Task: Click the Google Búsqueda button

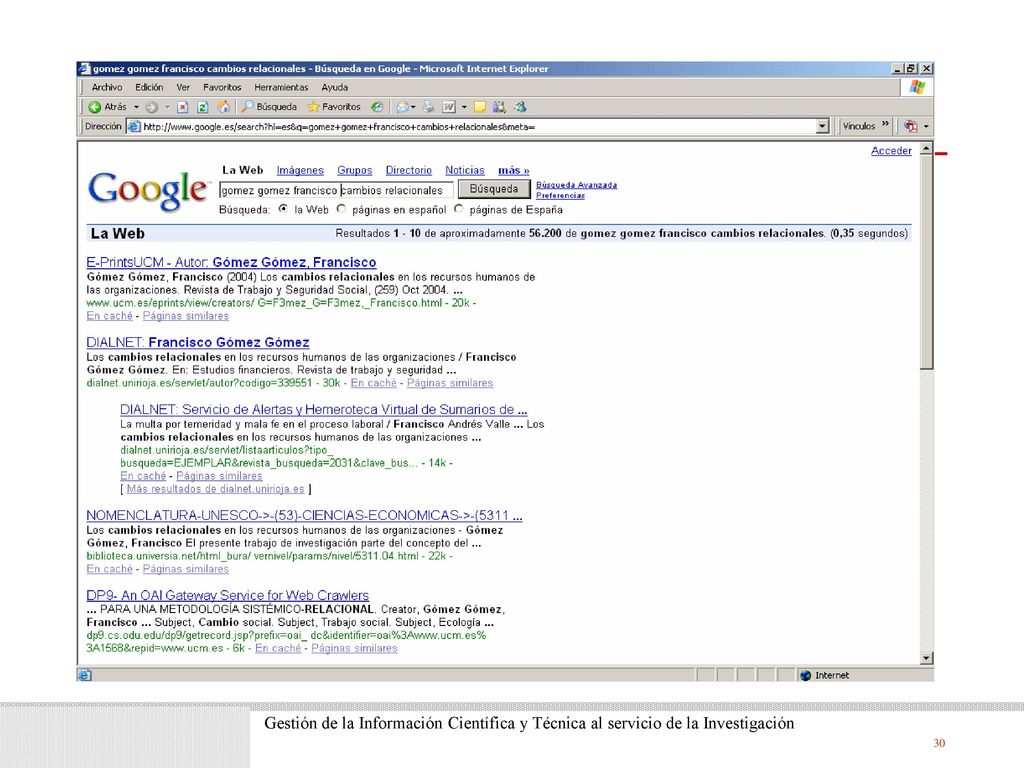Action: tap(494, 189)
